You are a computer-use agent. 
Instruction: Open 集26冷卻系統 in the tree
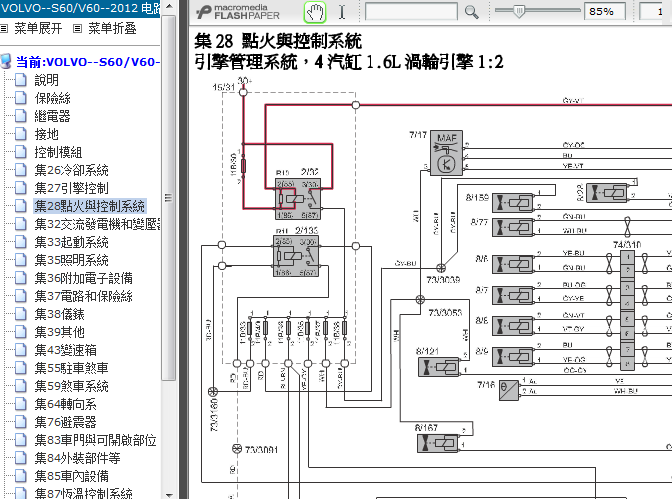71,170
